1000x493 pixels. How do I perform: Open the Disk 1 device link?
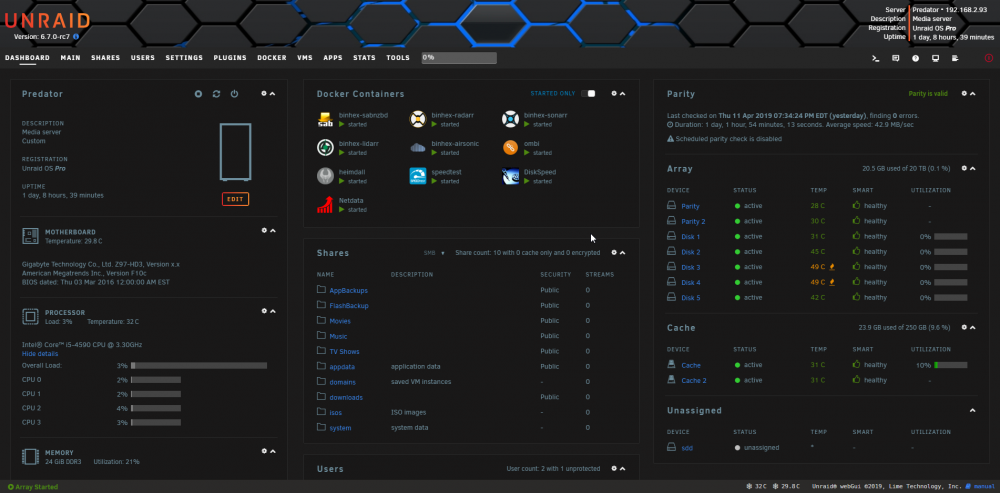[x=691, y=237]
